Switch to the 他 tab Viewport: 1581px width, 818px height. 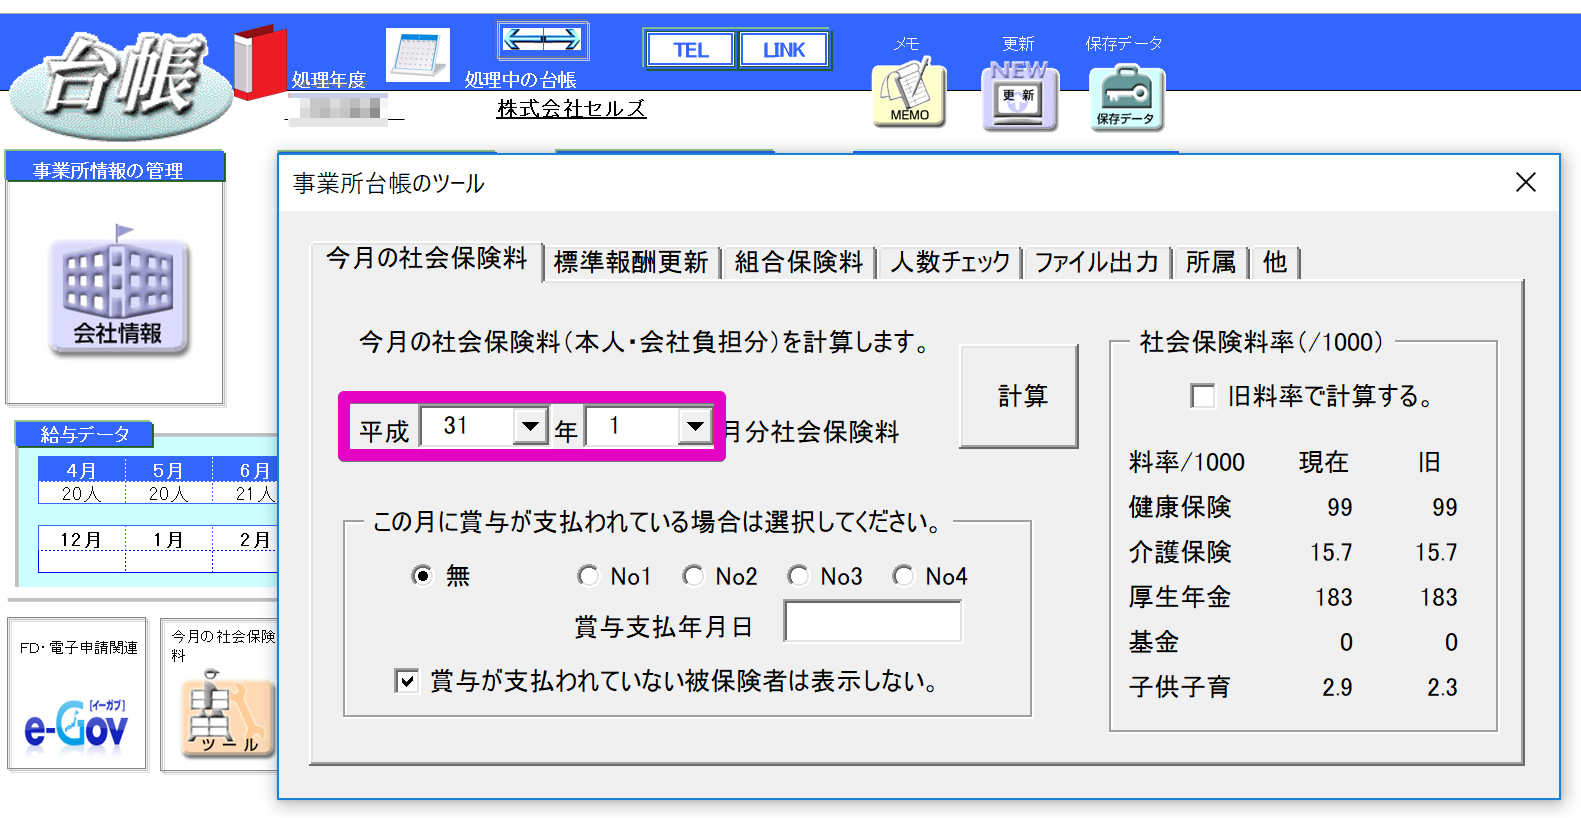coord(1274,262)
